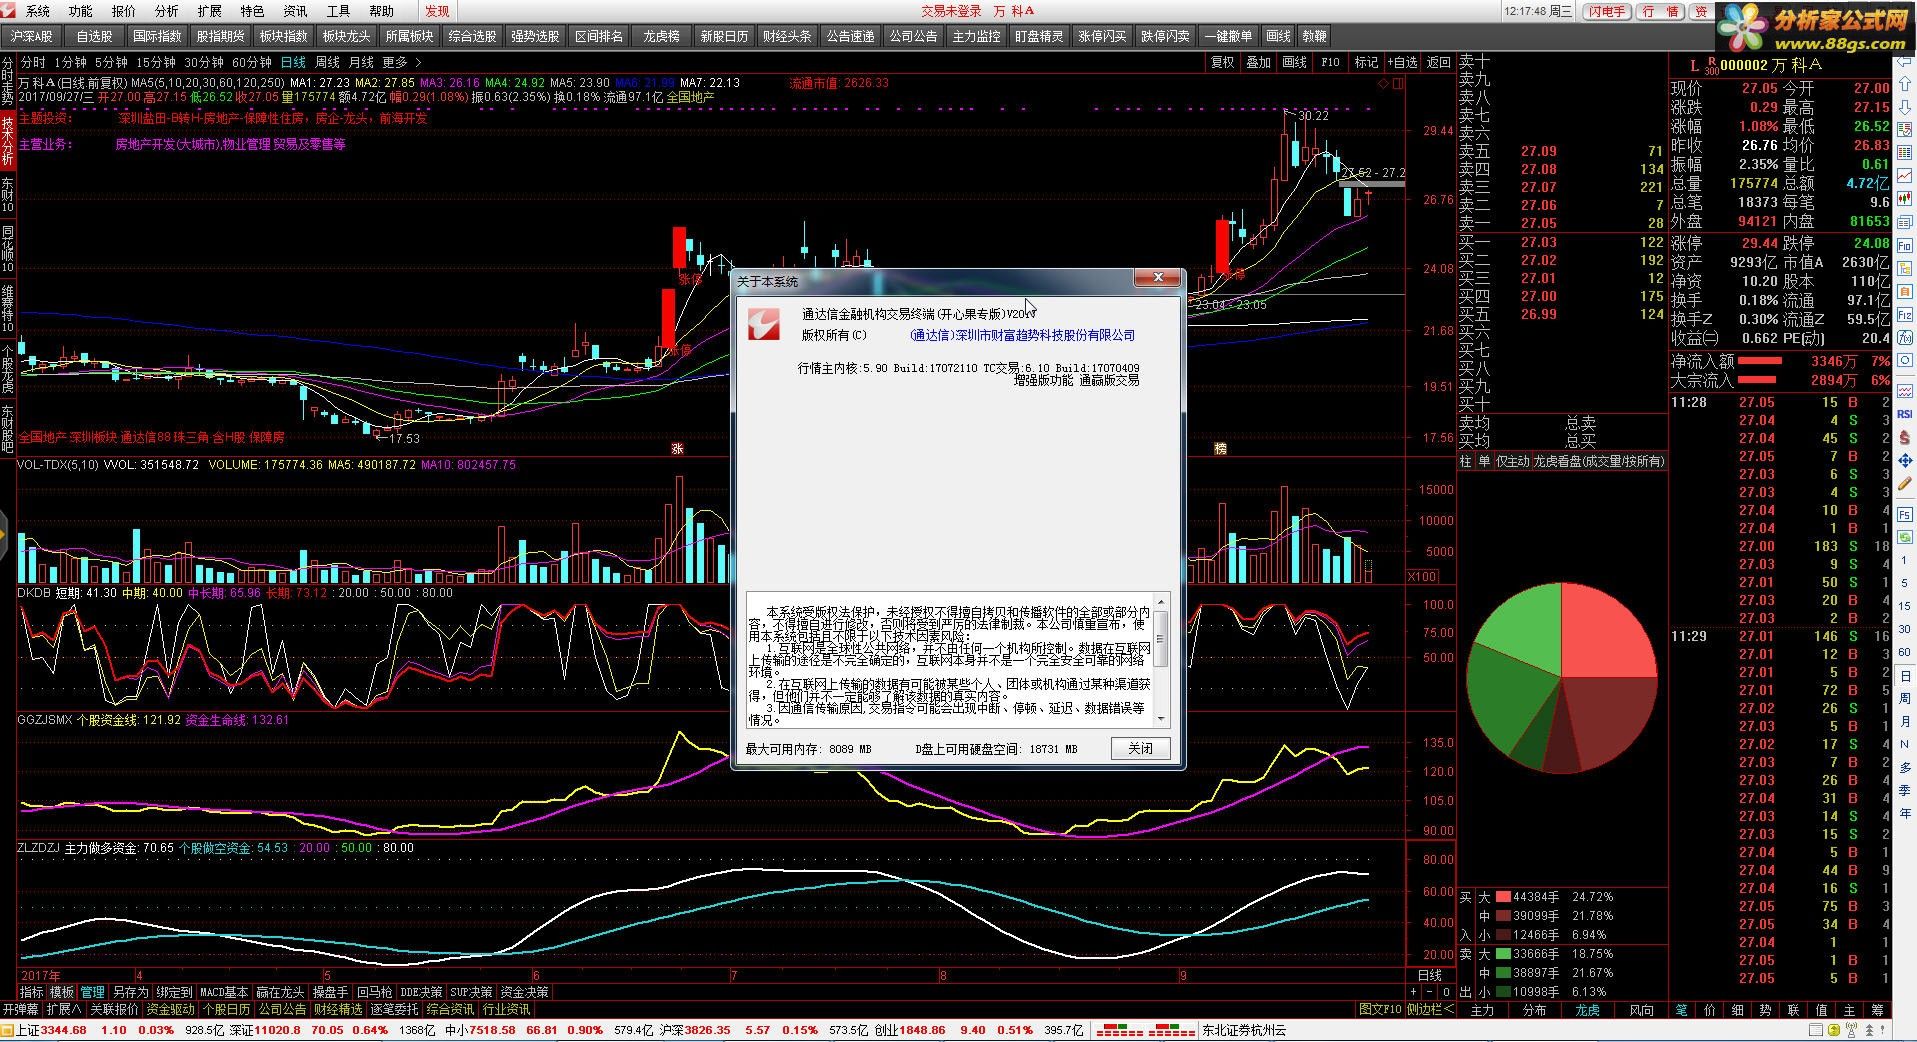This screenshot has height=1042, width=1917.
Task: Click the diamond icon at chart top-right
Action: pos(1383,84)
